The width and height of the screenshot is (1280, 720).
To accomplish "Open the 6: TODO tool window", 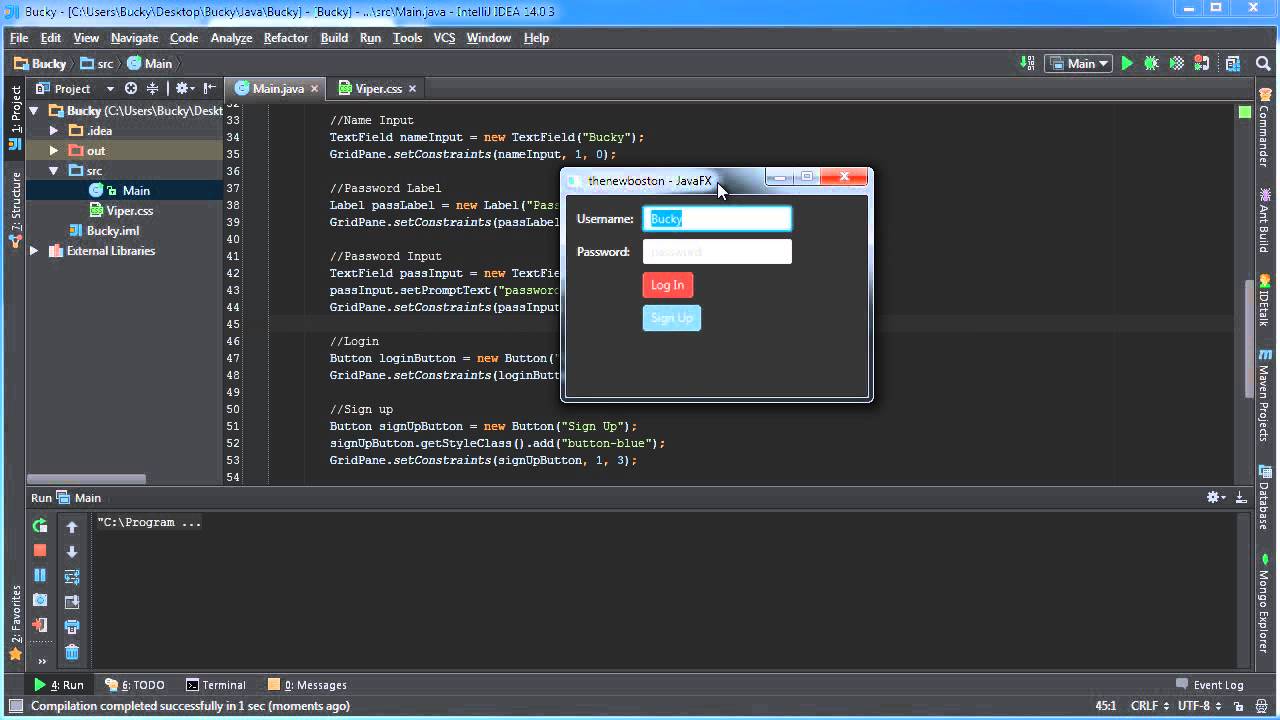I will point(134,685).
